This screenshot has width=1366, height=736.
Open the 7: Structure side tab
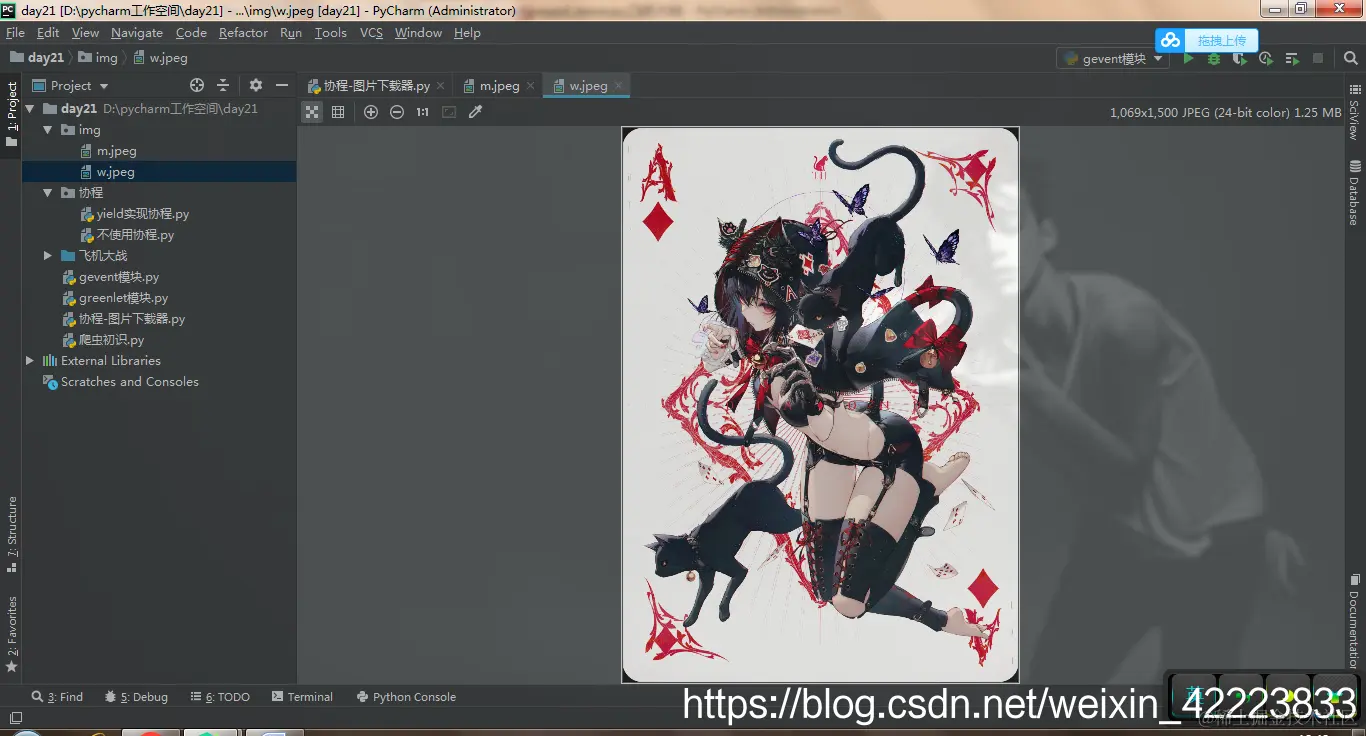[12, 534]
